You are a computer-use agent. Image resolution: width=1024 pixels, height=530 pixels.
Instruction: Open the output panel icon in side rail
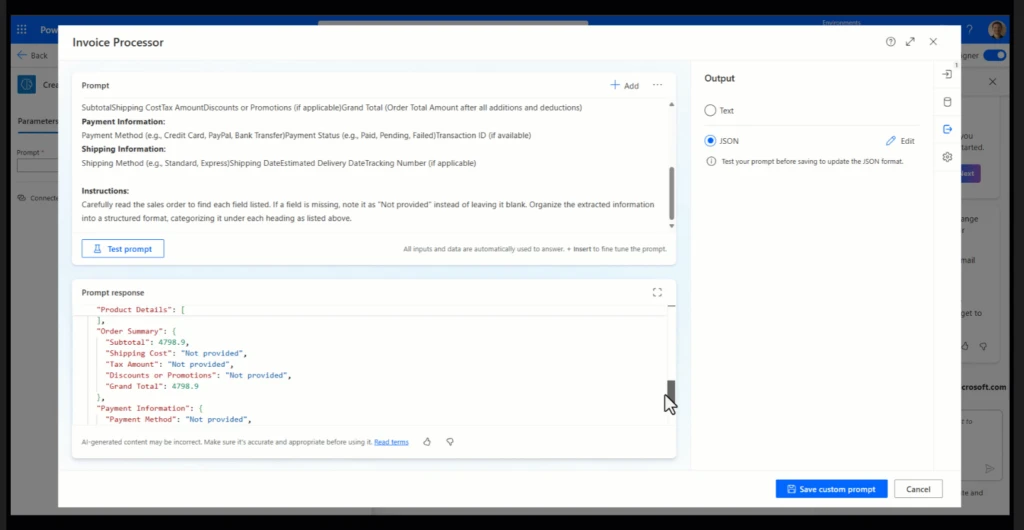coord(947,129)
